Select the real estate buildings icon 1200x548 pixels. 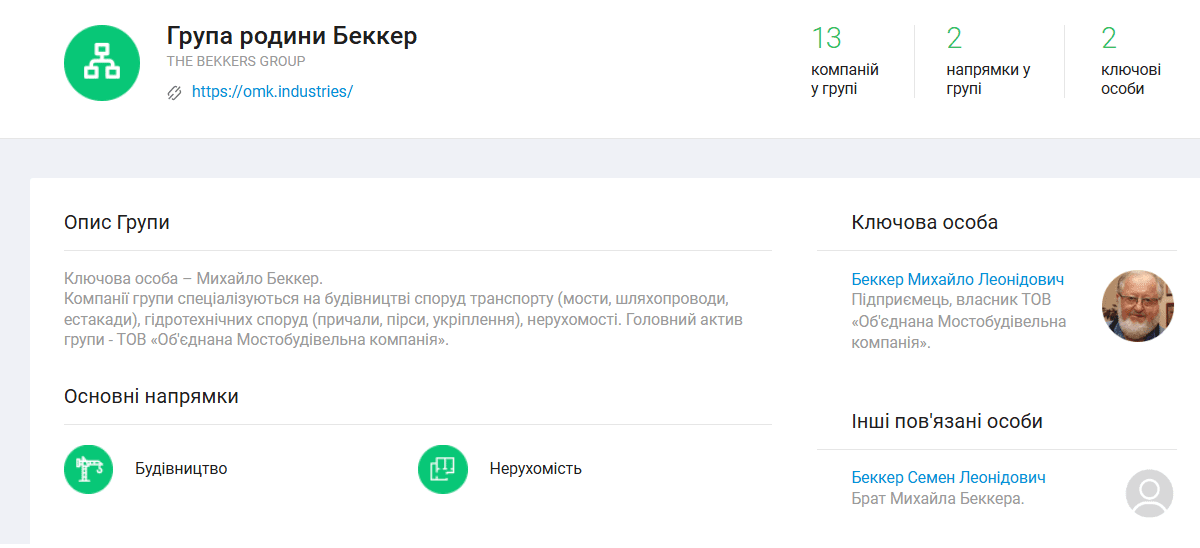443,469
